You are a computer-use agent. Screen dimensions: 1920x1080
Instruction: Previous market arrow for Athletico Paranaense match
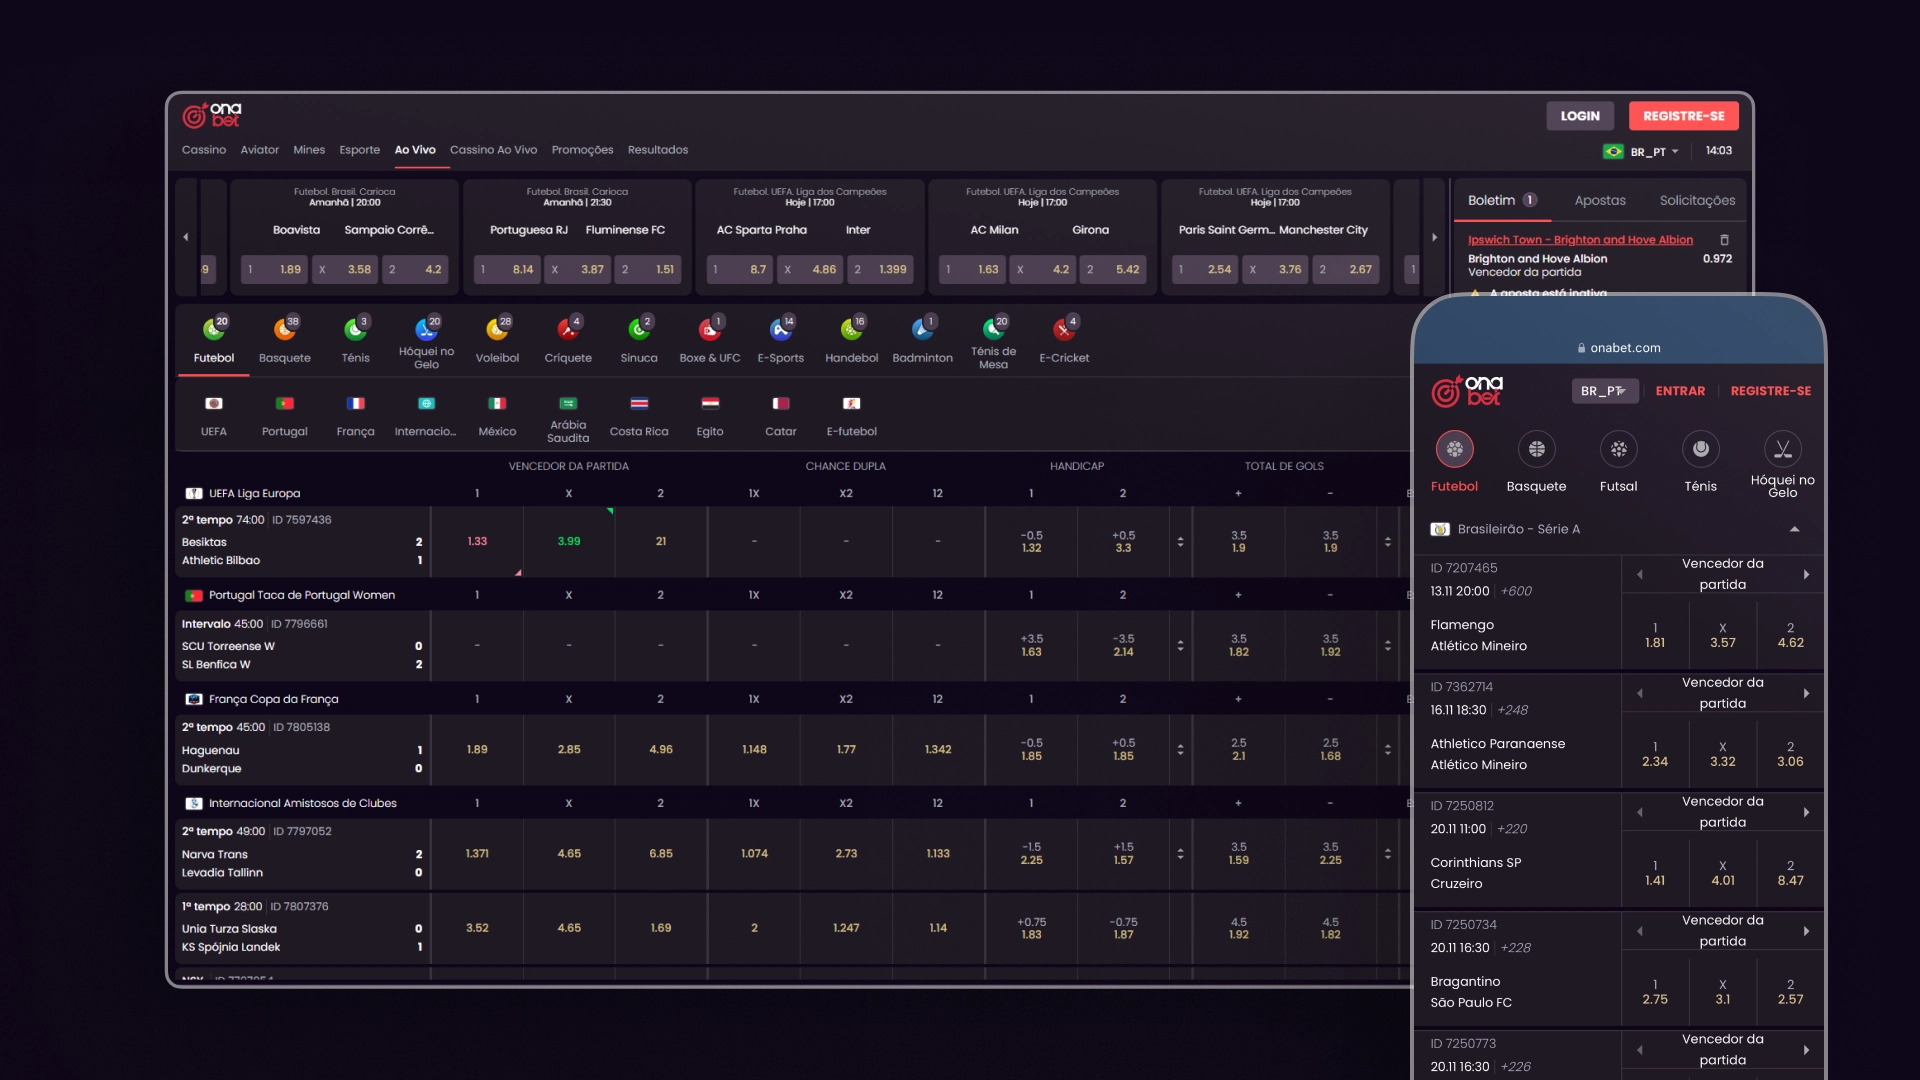(x=1639, y=693)
